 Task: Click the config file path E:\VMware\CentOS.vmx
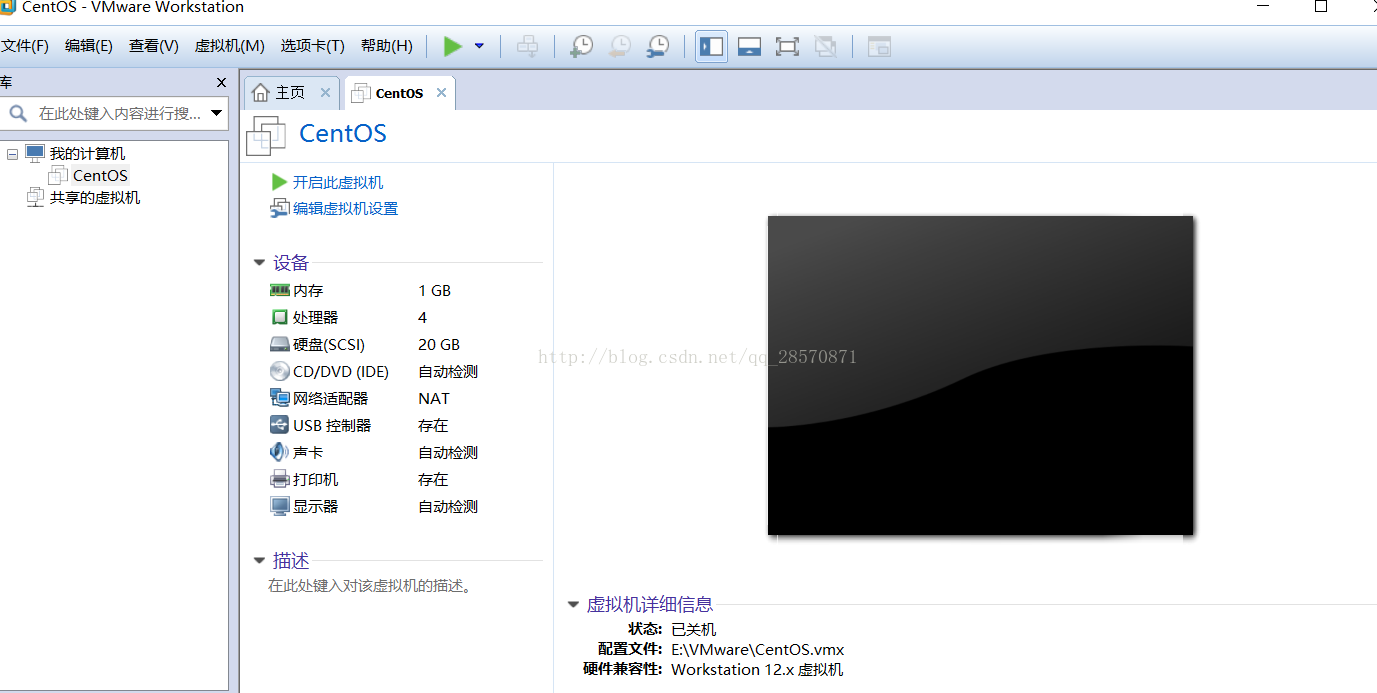[757, 649]
